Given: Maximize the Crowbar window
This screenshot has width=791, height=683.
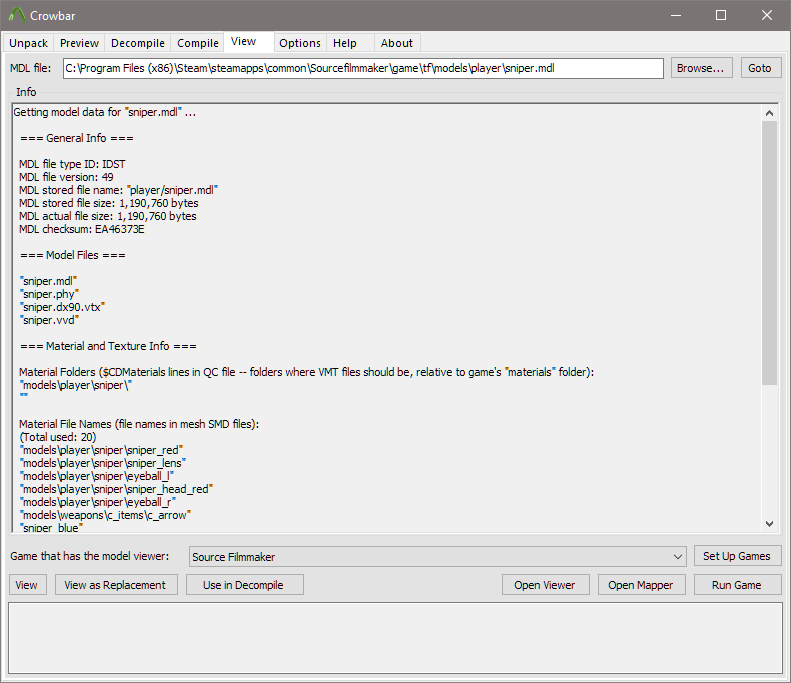Looking at the screenshot, I should [x=721, y=15].
